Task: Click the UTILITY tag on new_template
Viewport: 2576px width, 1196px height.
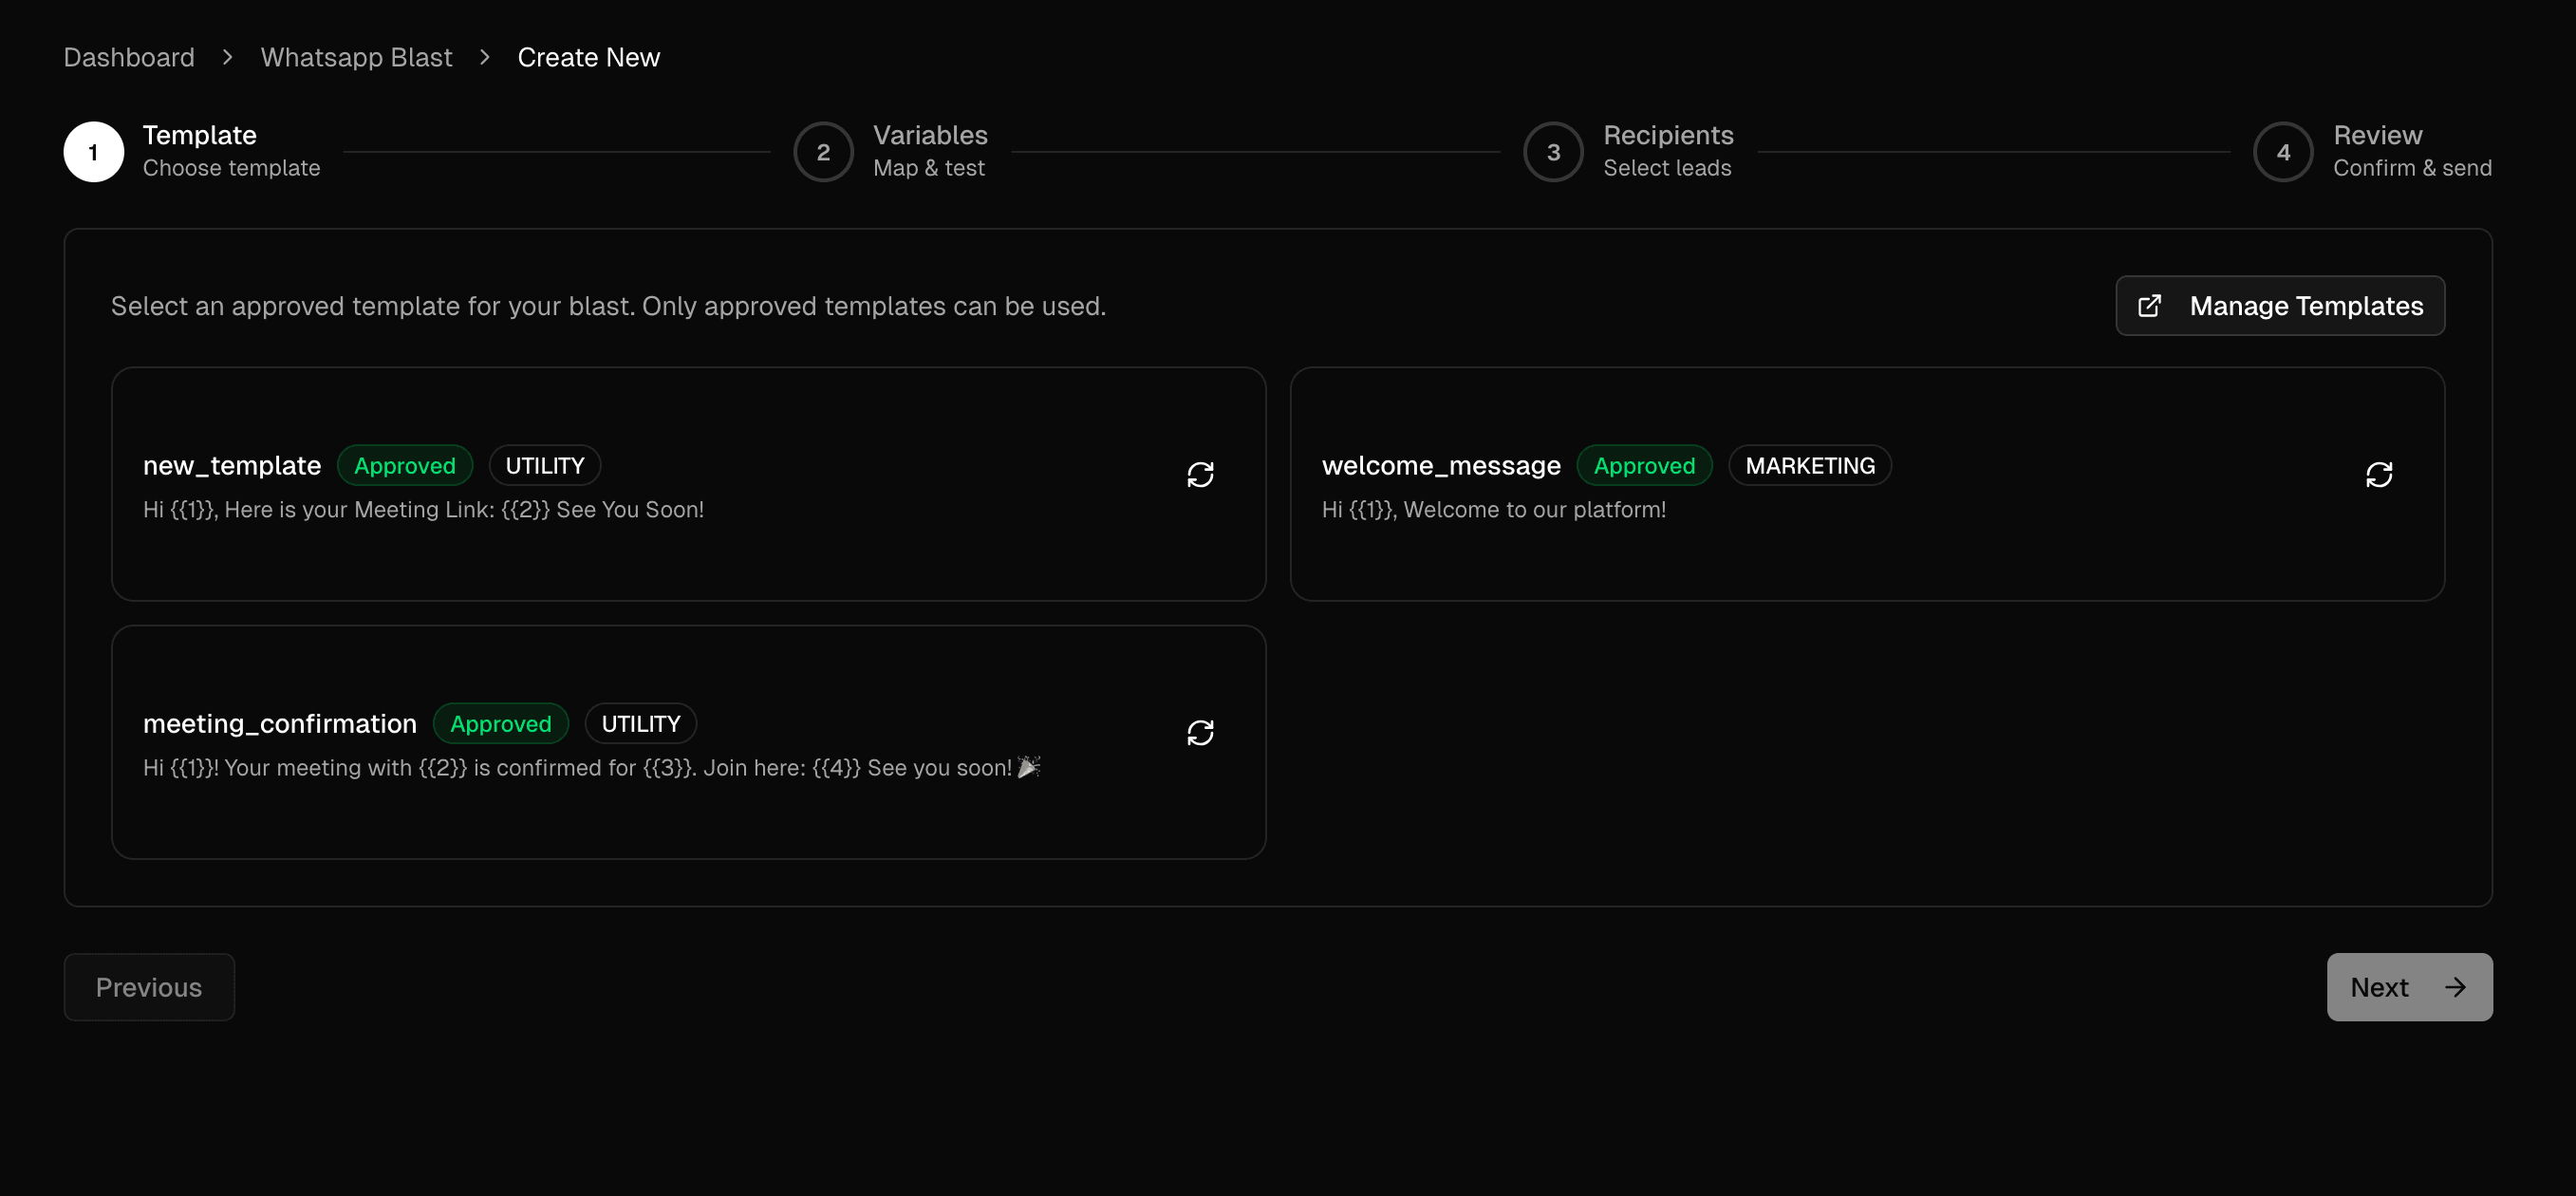Action: tap(545, 465)
